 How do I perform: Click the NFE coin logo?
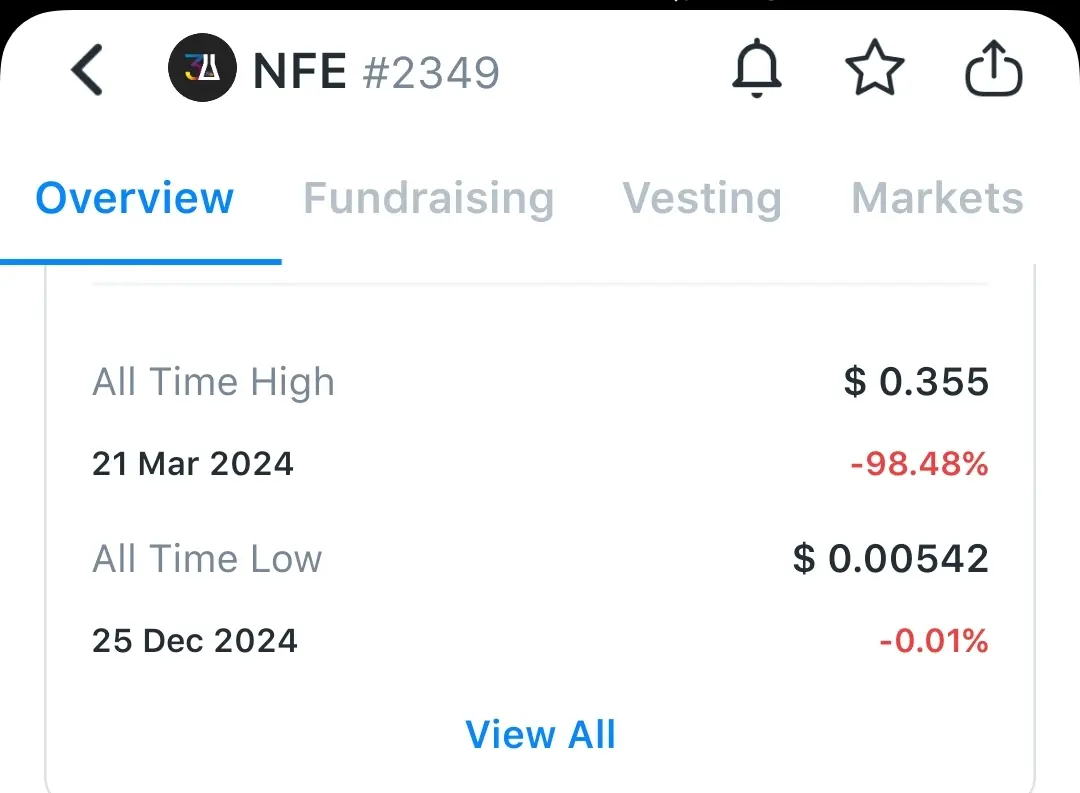(202, 72)
